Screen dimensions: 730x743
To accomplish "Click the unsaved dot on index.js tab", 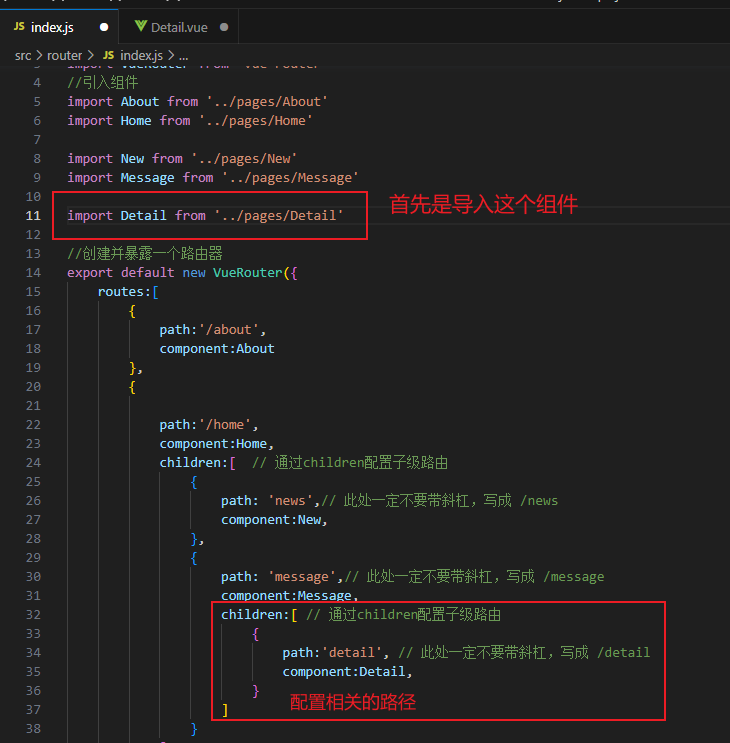I will click(x=104, y=27).
